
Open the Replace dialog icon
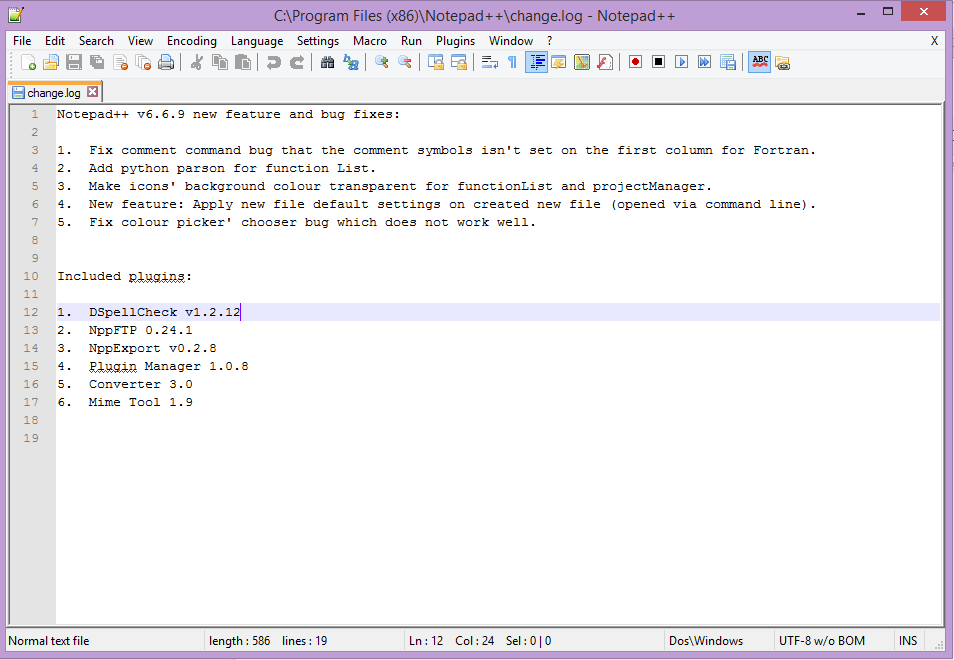(x=350, y=62)
